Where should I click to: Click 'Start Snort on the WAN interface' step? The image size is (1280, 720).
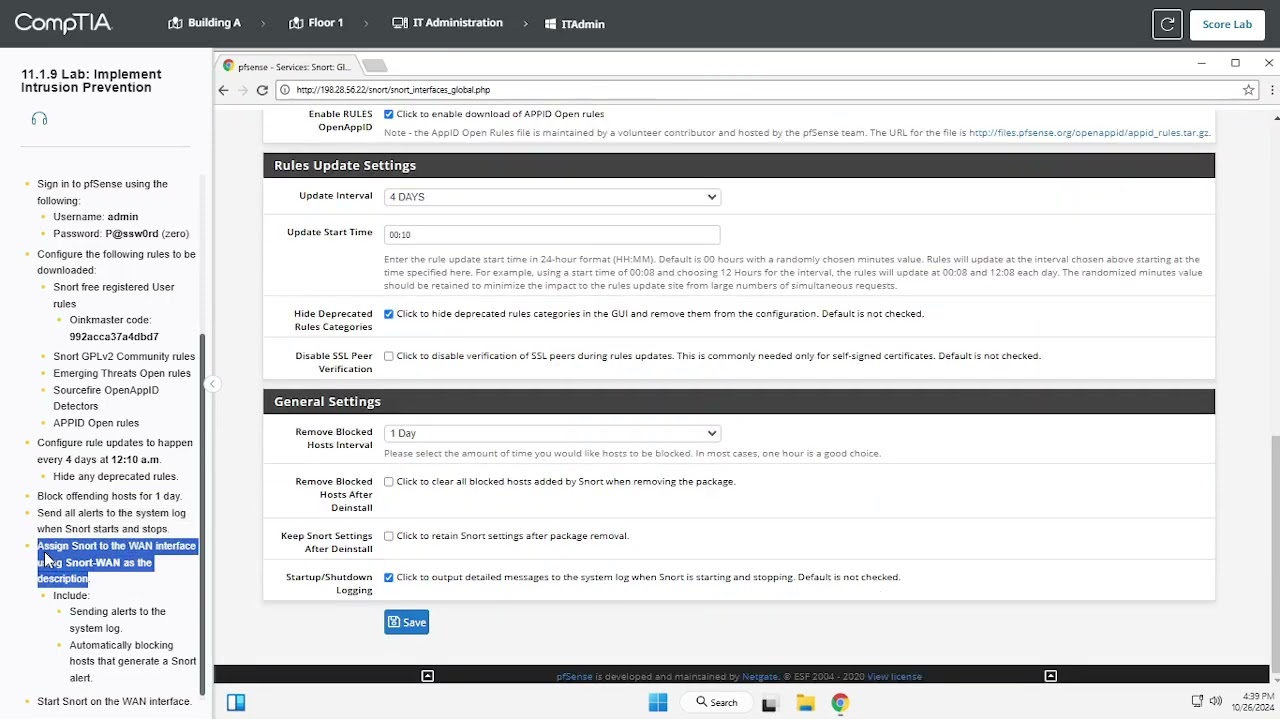(x=114, y=701)
